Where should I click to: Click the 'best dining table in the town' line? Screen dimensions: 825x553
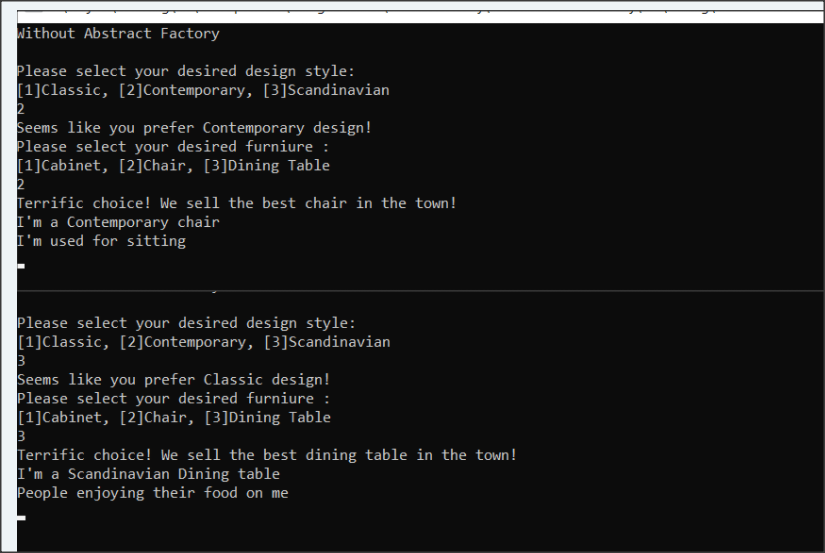[266, 455]
